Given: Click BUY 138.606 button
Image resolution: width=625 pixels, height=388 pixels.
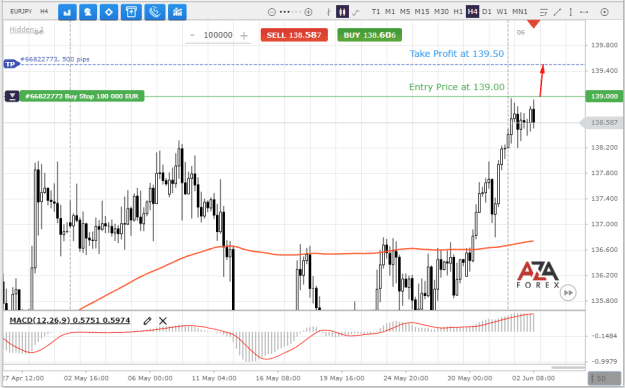Looking at the screenshot, I should pos(369,35).
